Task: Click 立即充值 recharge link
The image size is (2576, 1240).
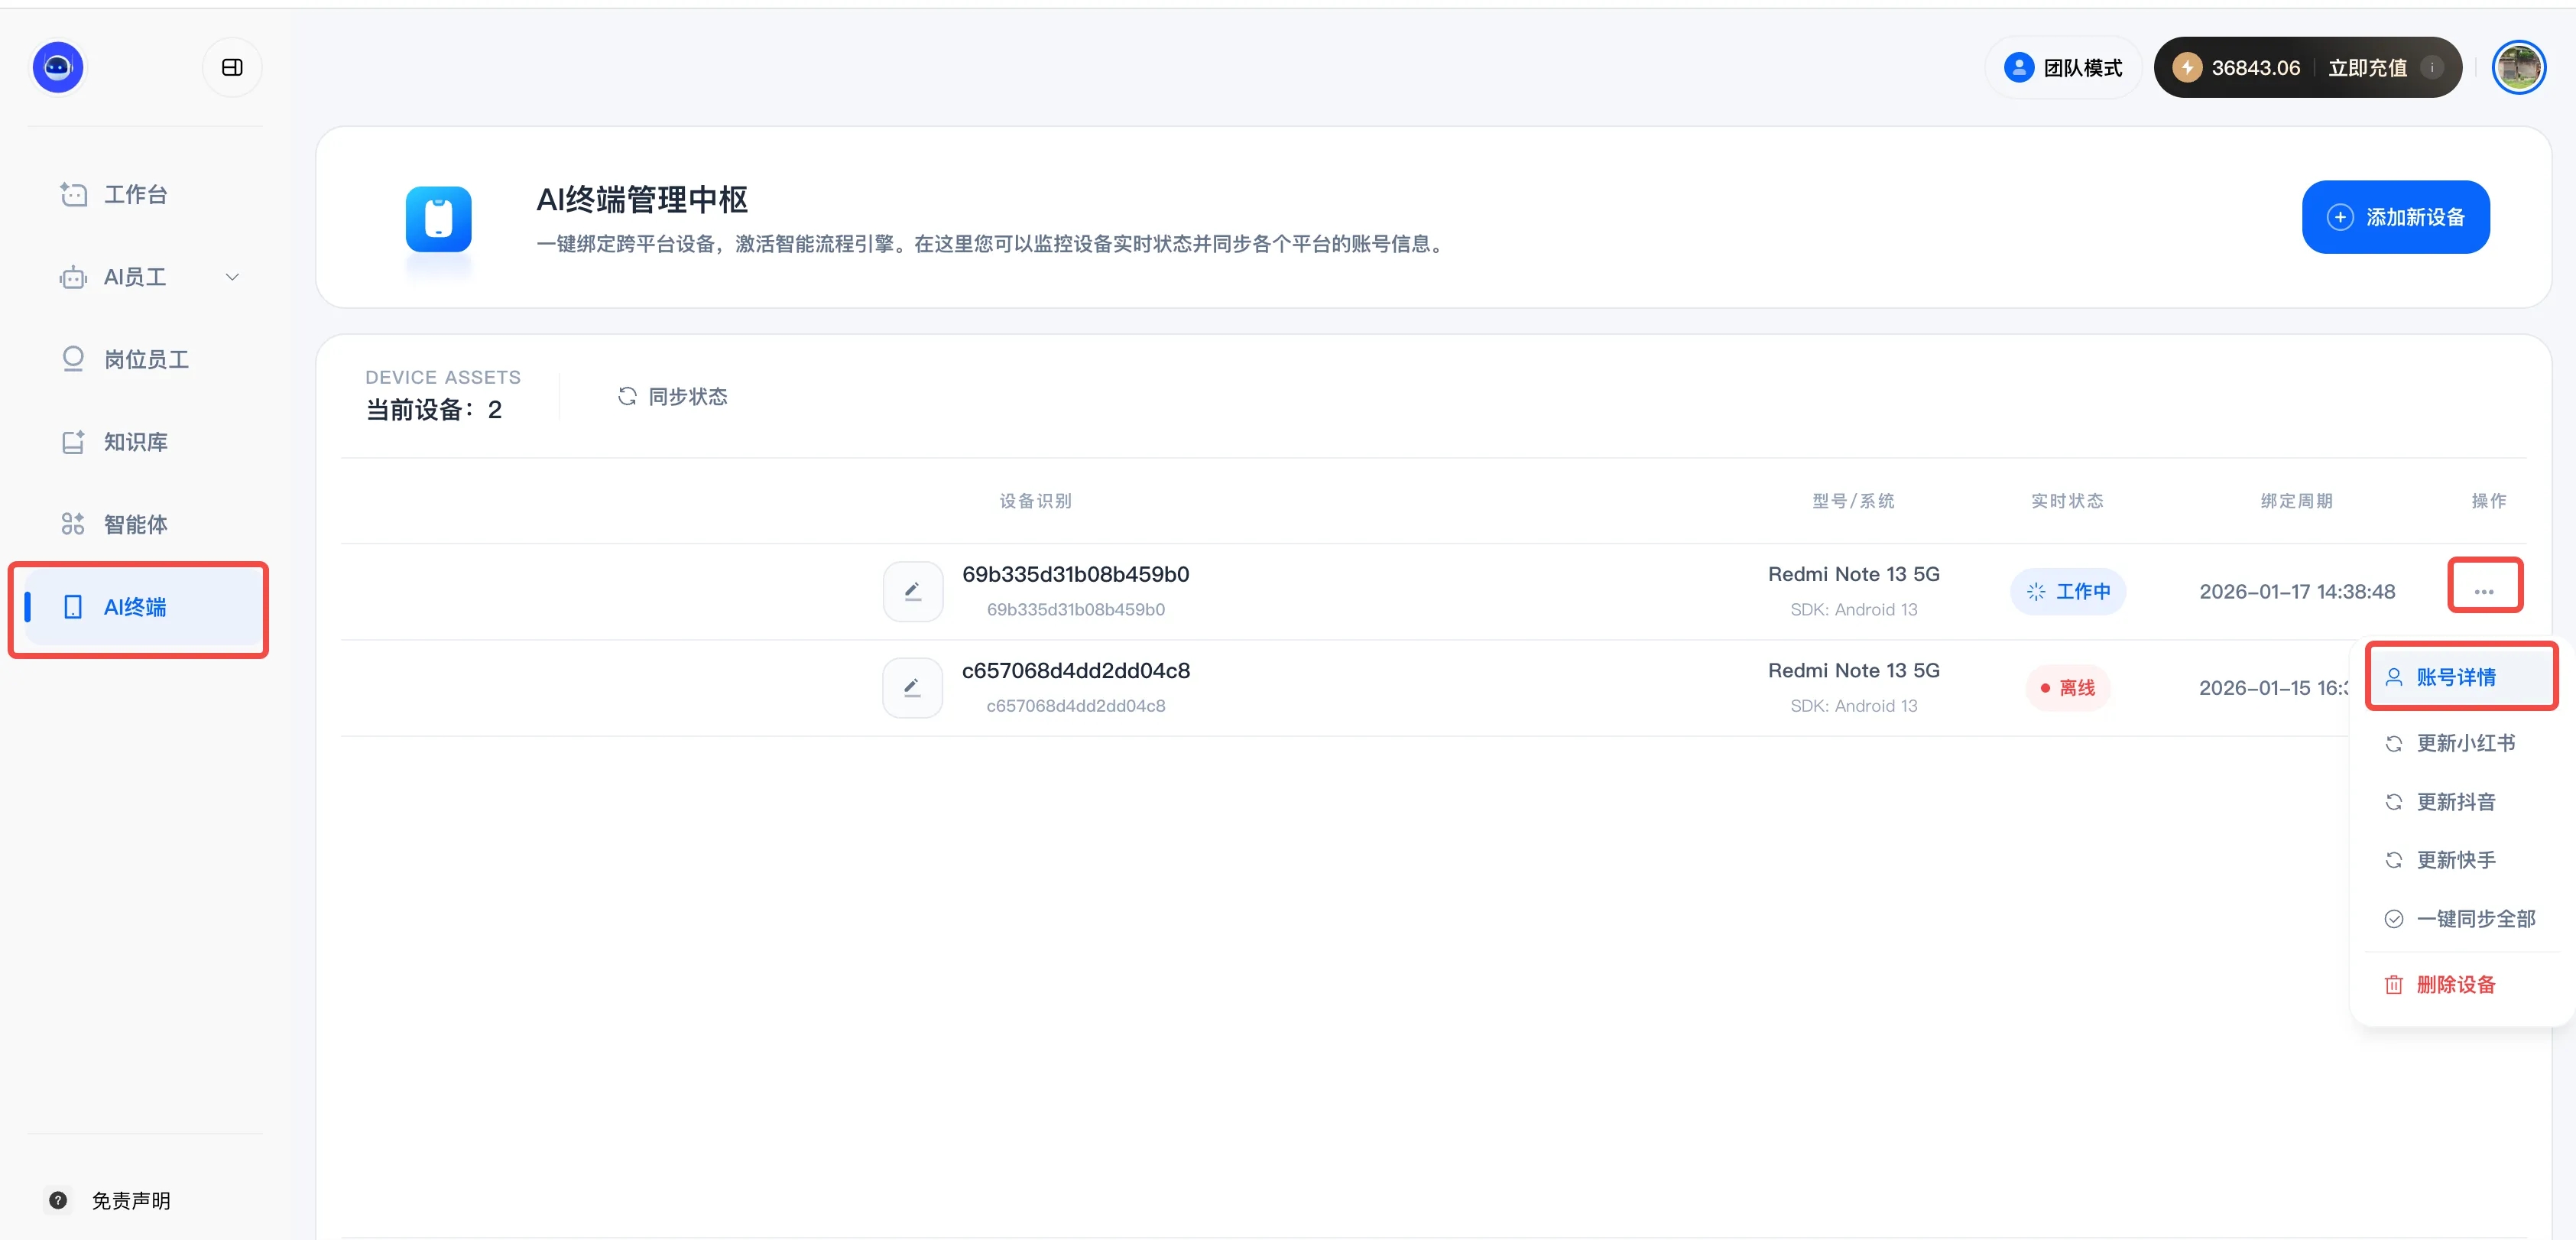Action: [2367, 67]
